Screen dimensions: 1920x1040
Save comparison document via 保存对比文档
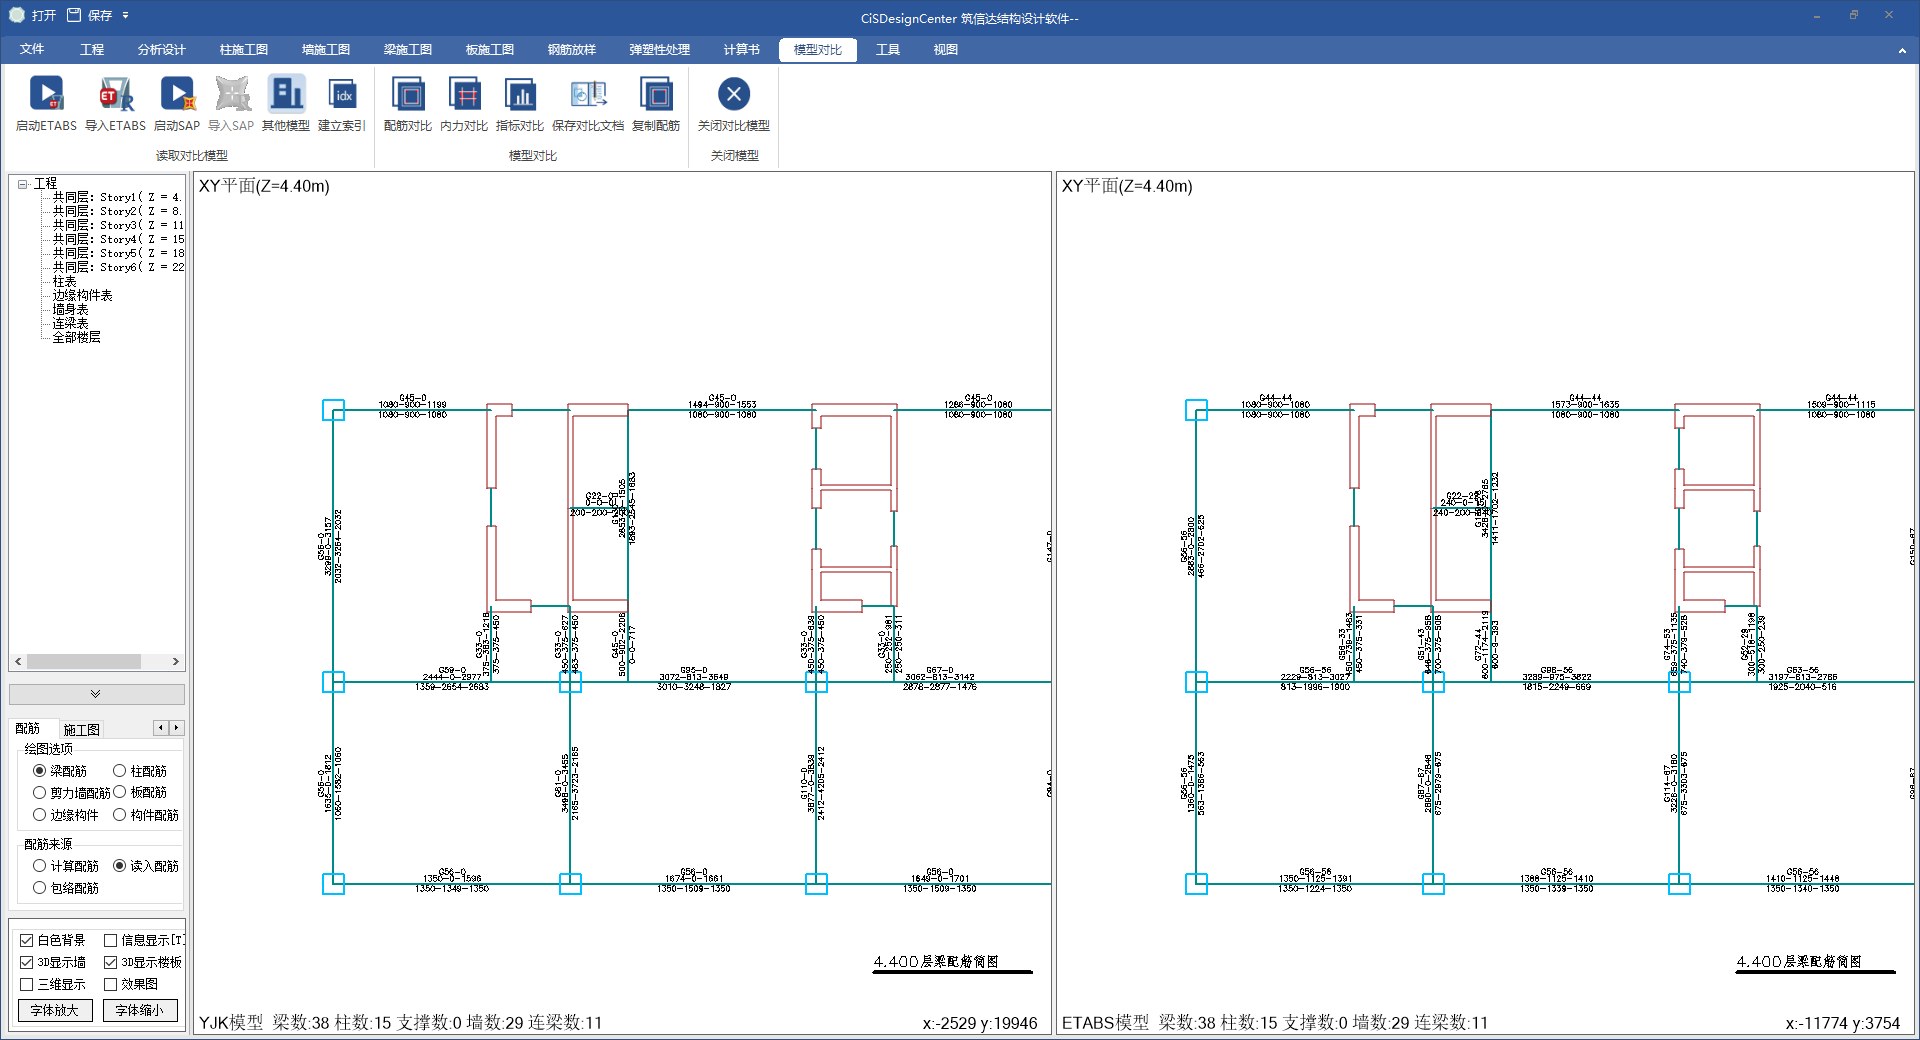tap(588, 95)
